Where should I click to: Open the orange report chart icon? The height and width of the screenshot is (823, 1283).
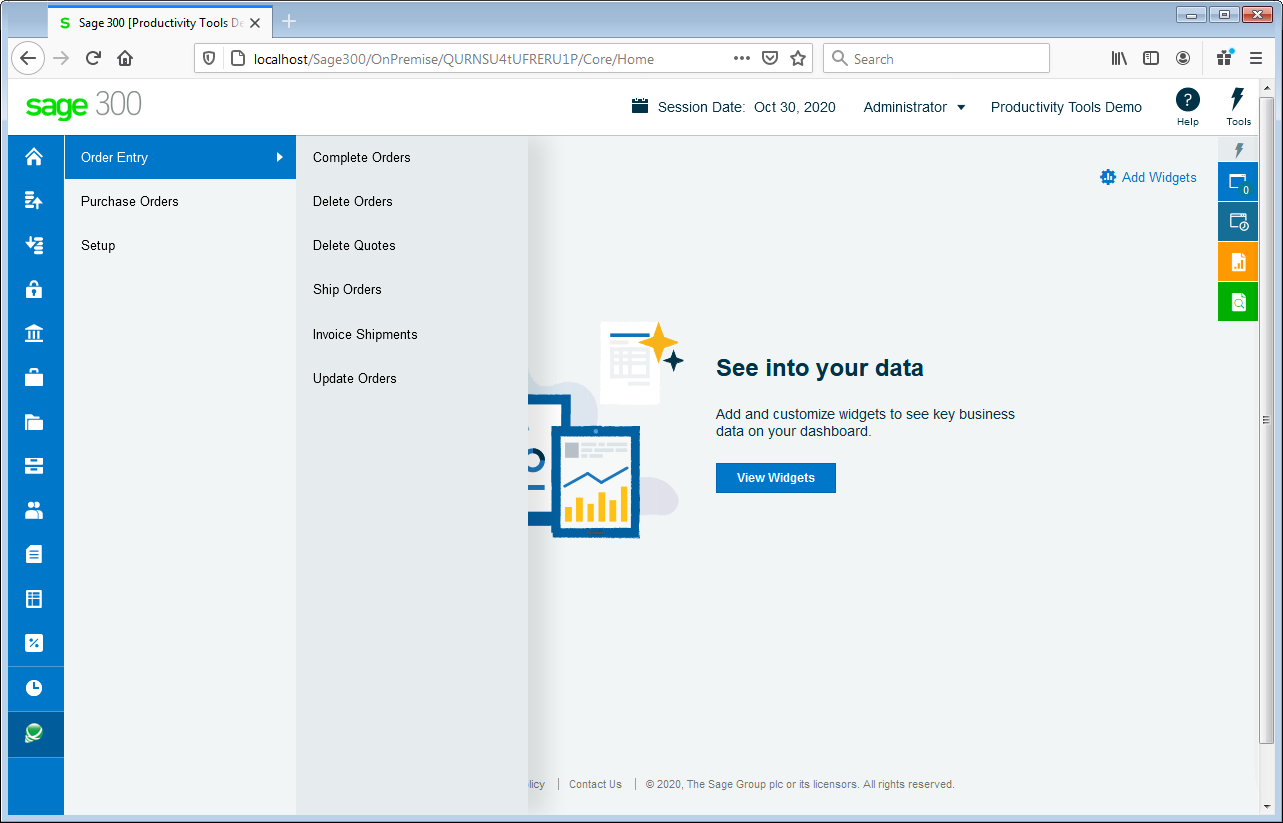tap(1238, 262)
